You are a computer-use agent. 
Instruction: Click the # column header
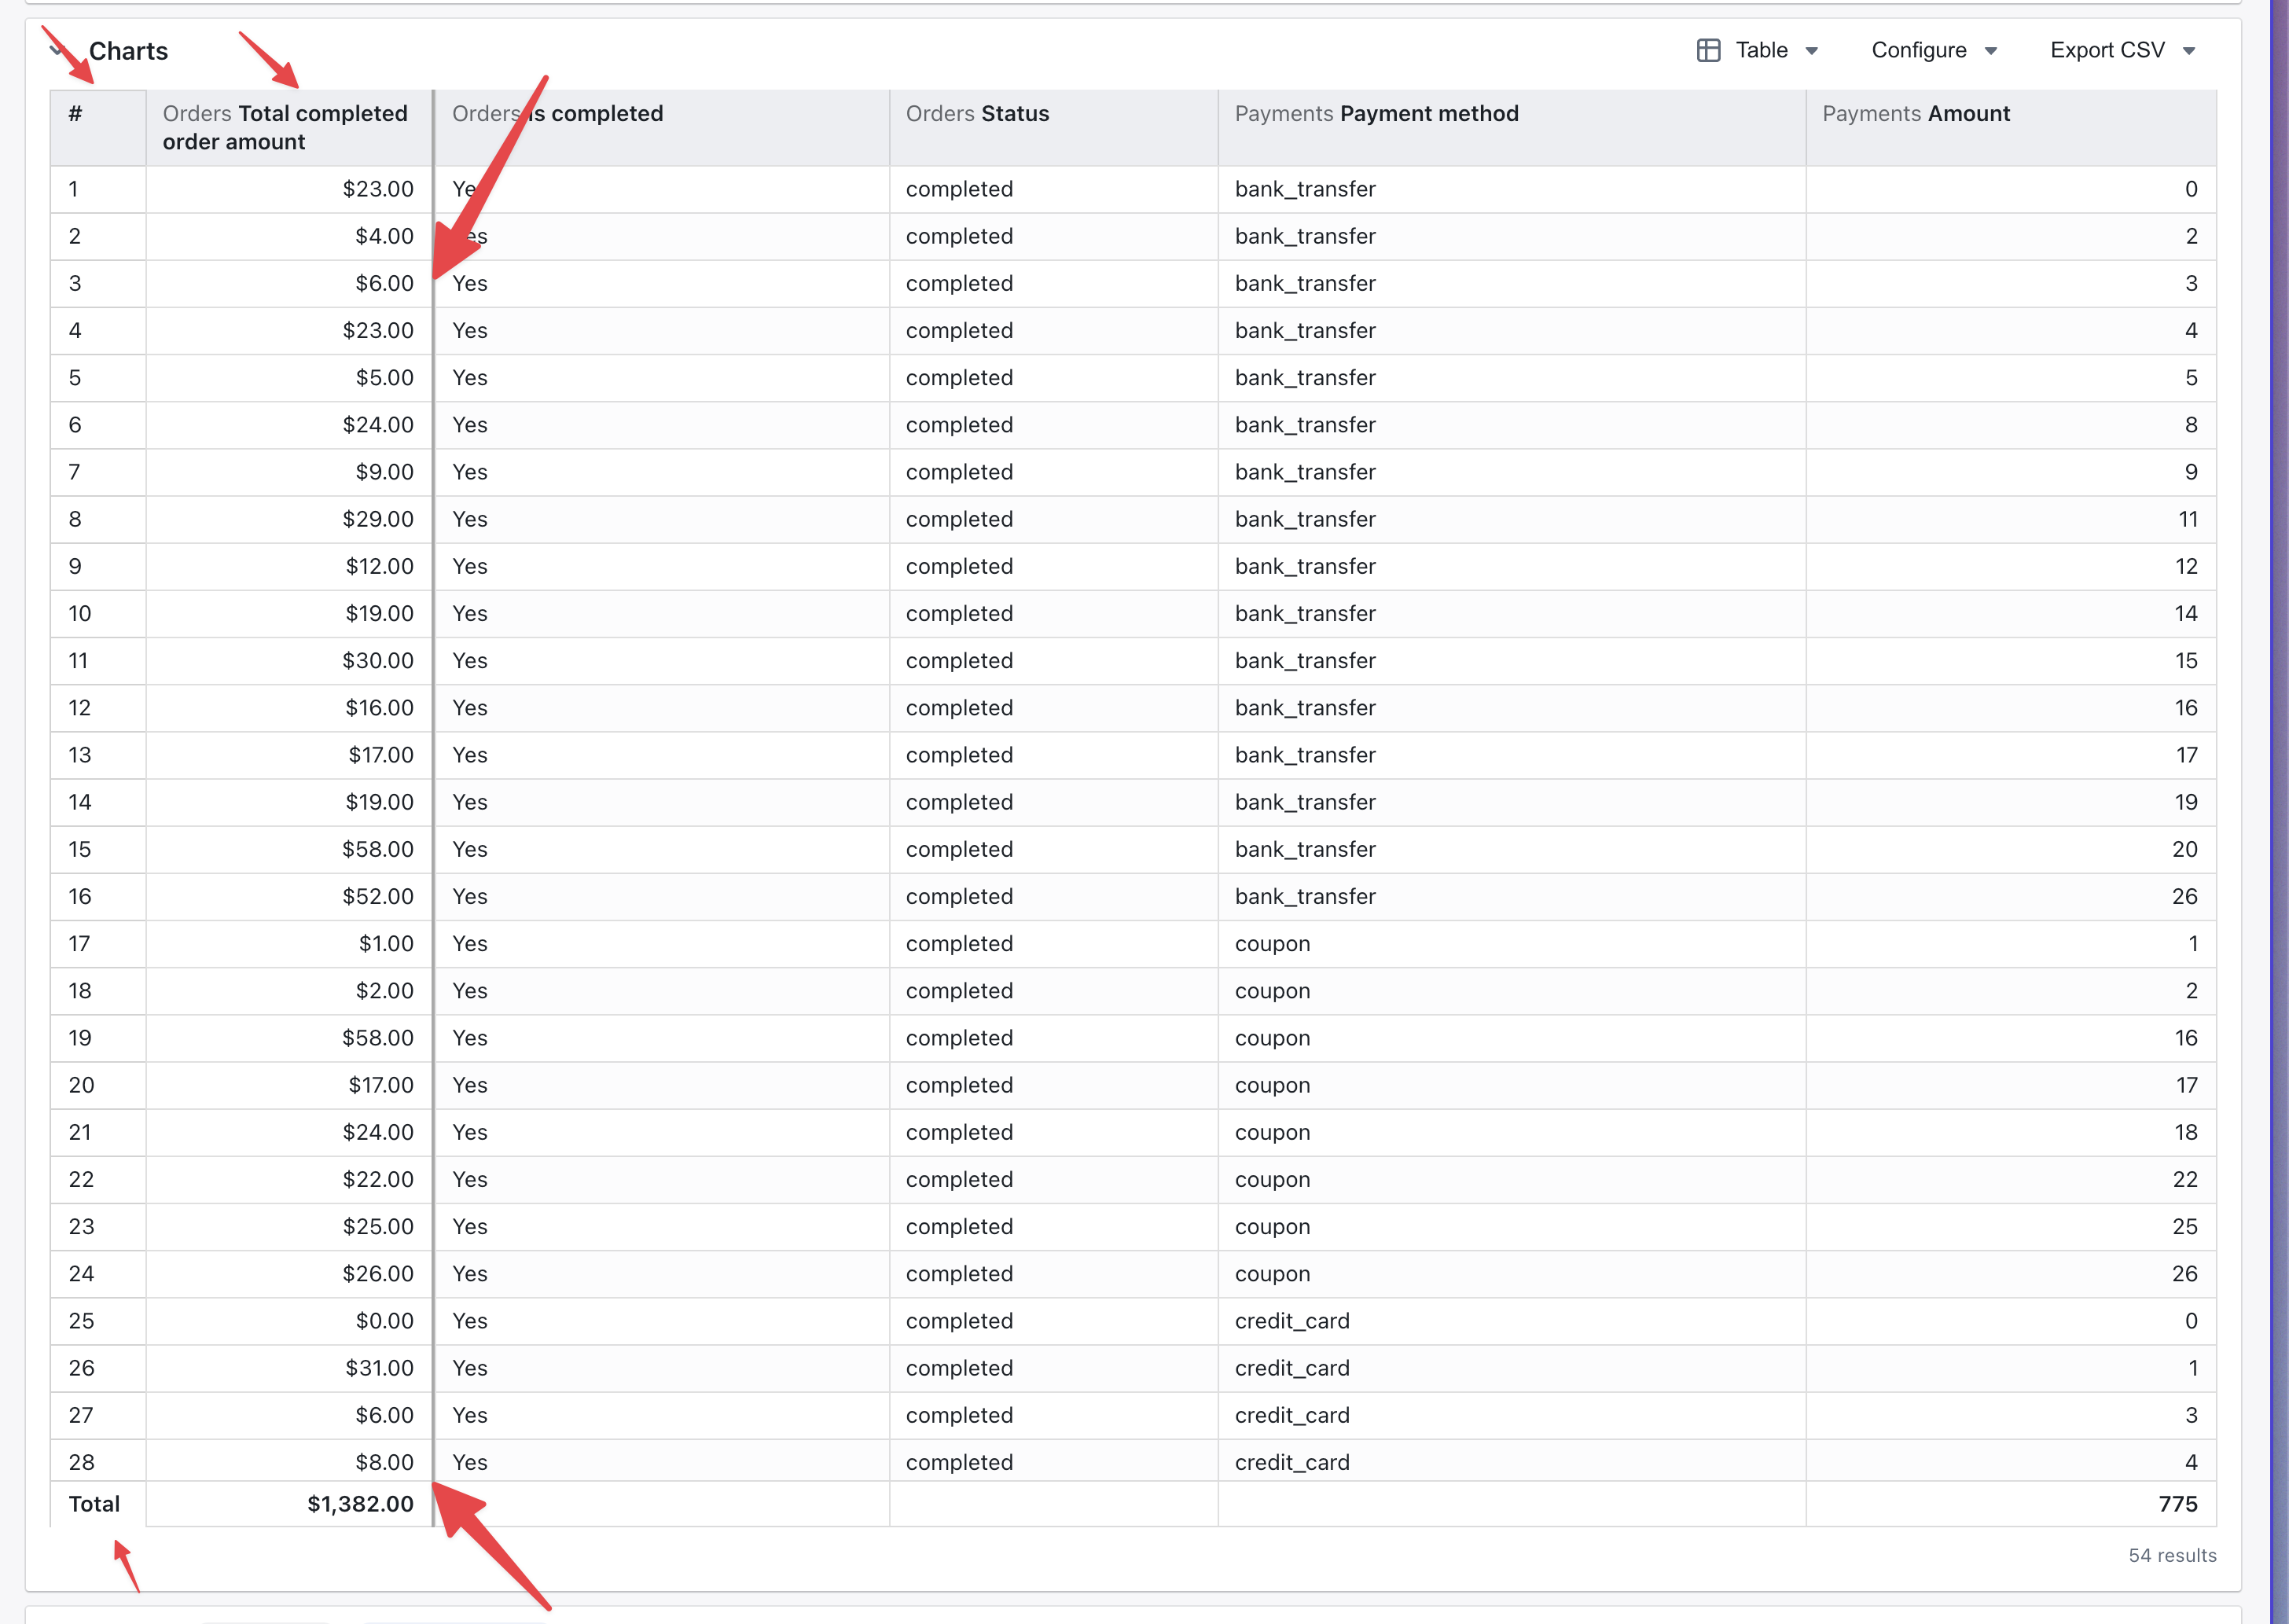pyautogui.click(x=98, y=127)
